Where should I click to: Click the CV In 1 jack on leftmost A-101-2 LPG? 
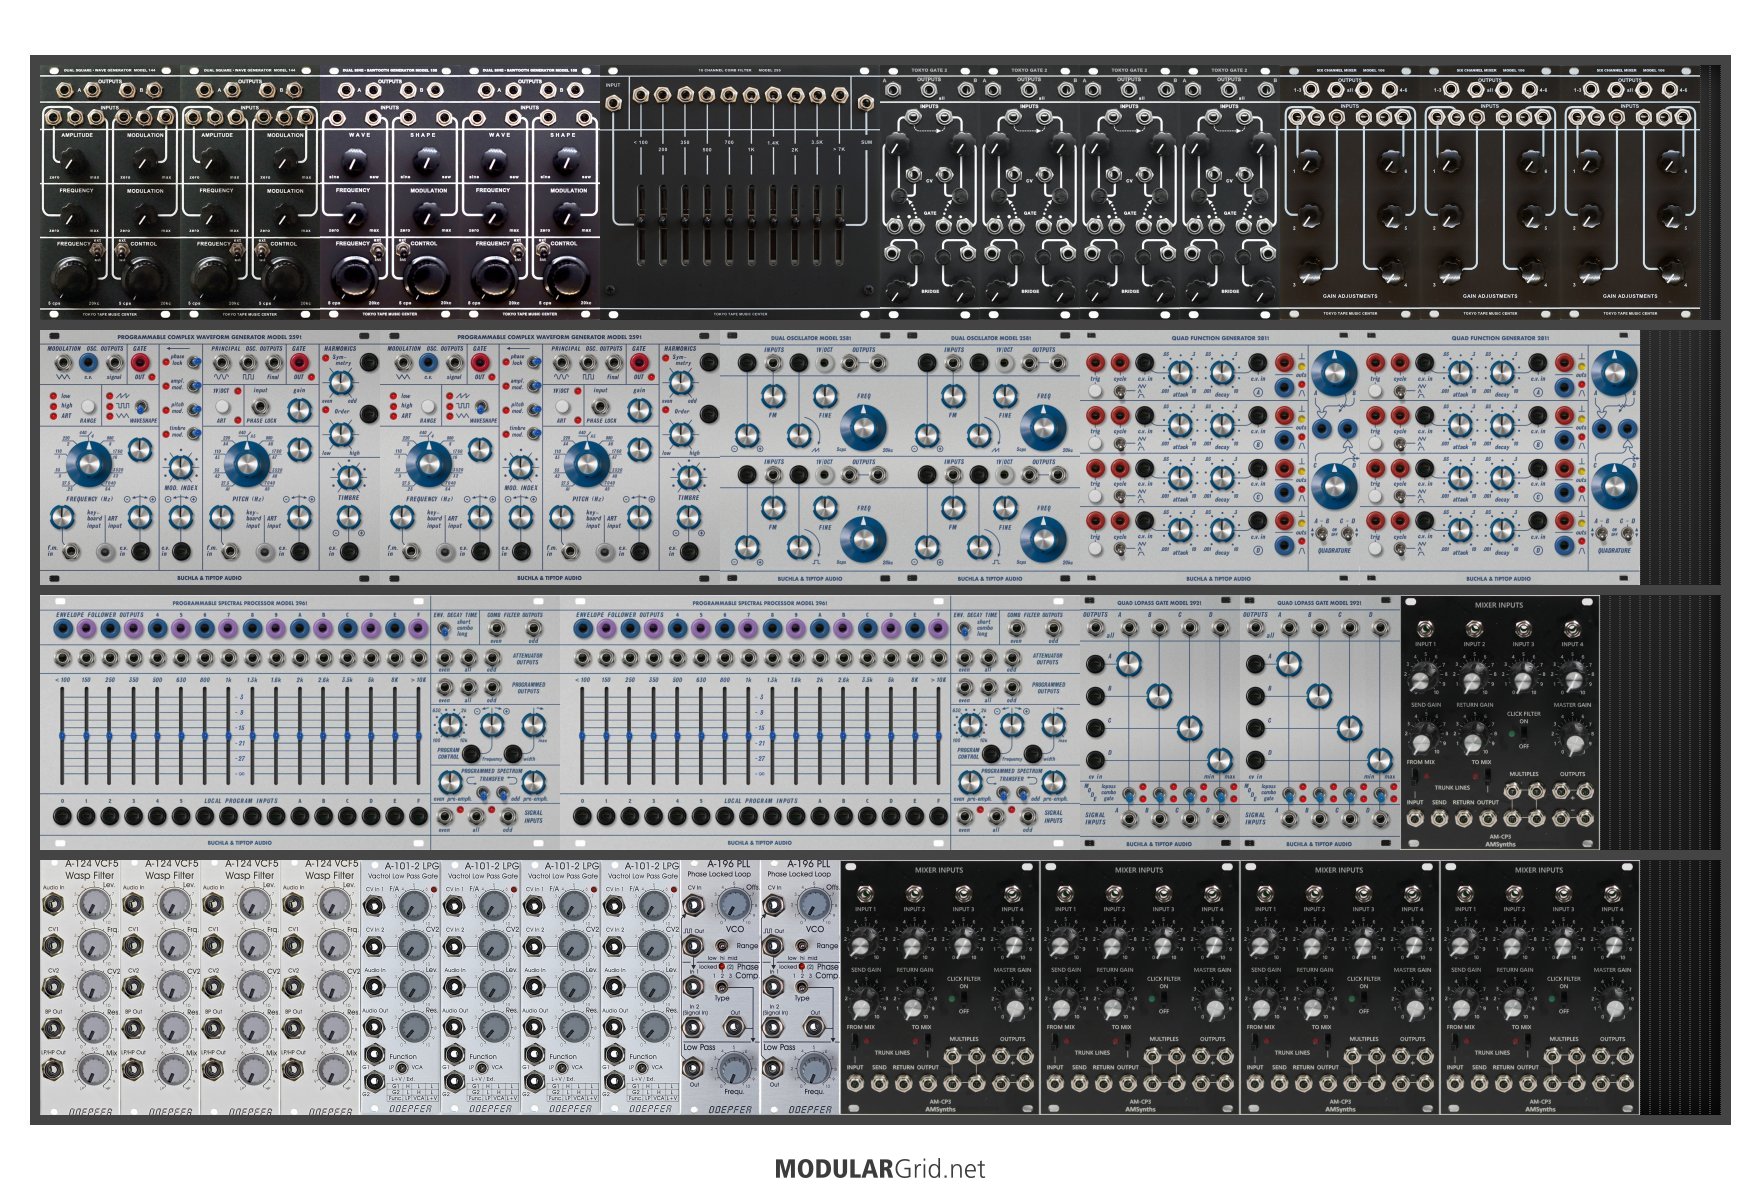(x=373, y=907)
